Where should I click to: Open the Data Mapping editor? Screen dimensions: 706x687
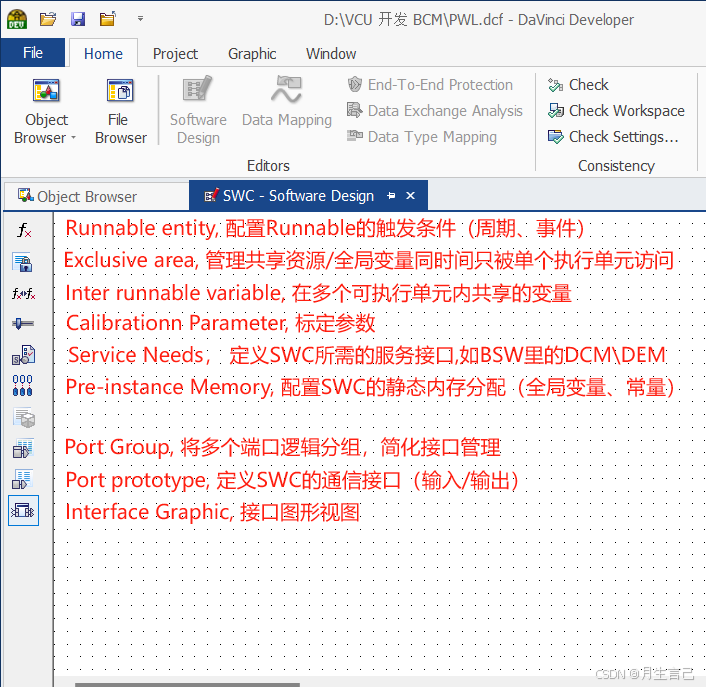(287, 103)
